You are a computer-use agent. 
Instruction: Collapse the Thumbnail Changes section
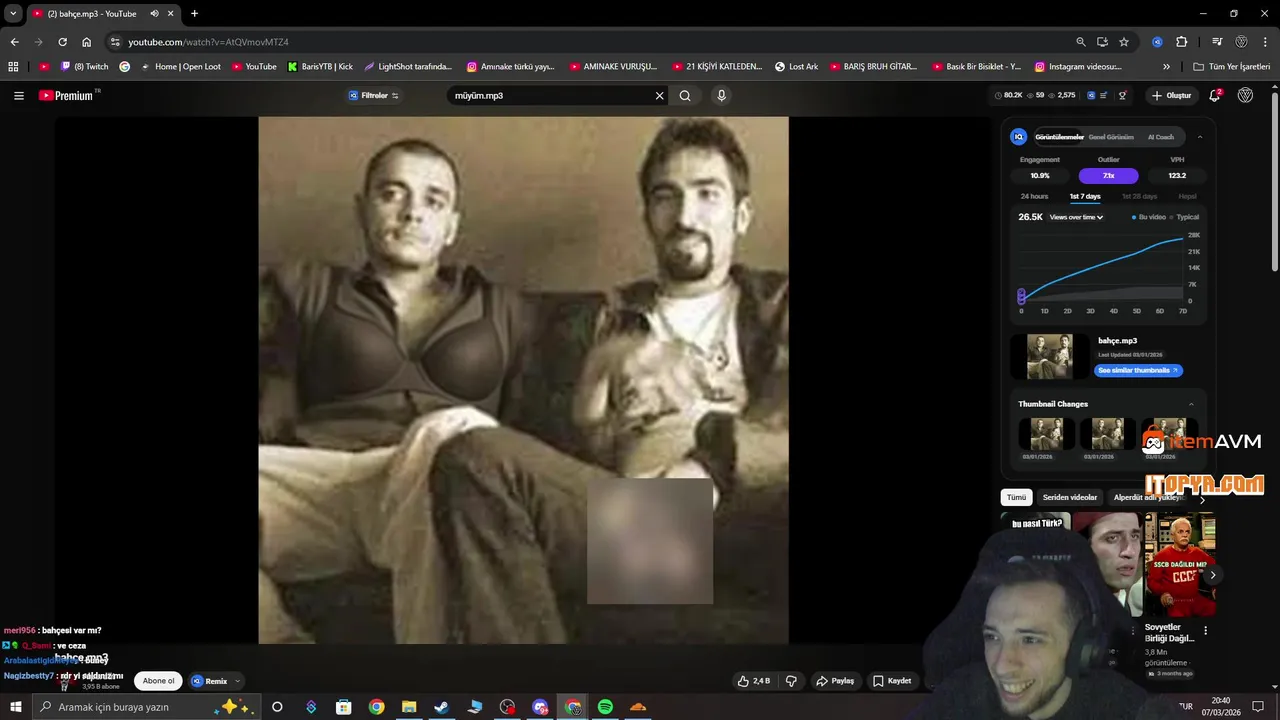point(1191,404)
